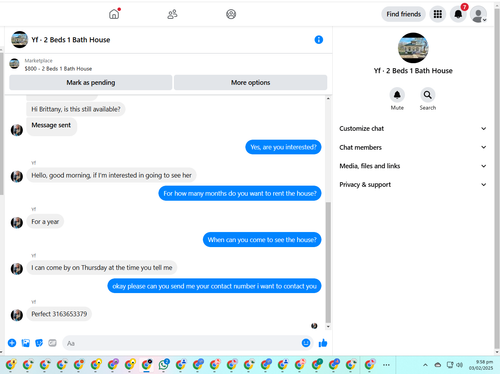Choose a GIF icon in composer
The height and width of the screenshot is (374, 500).
(52, 343)
